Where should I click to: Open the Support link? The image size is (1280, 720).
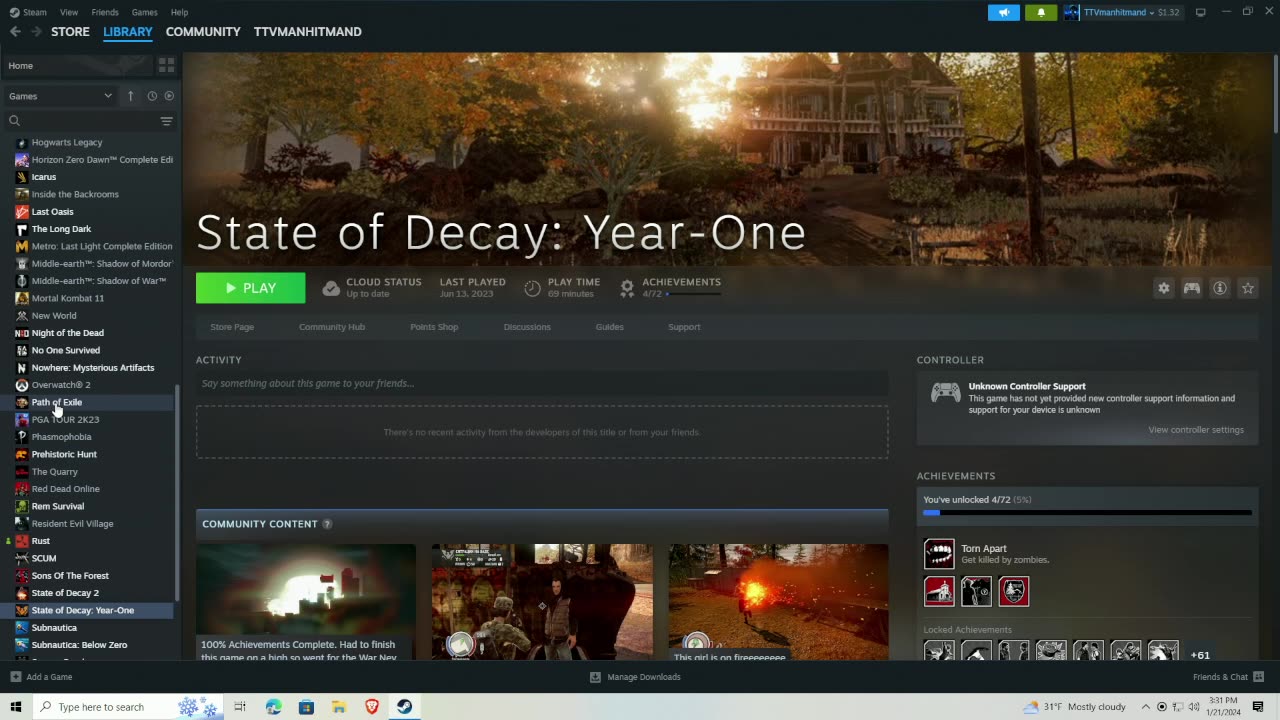[x=684, y=327]
